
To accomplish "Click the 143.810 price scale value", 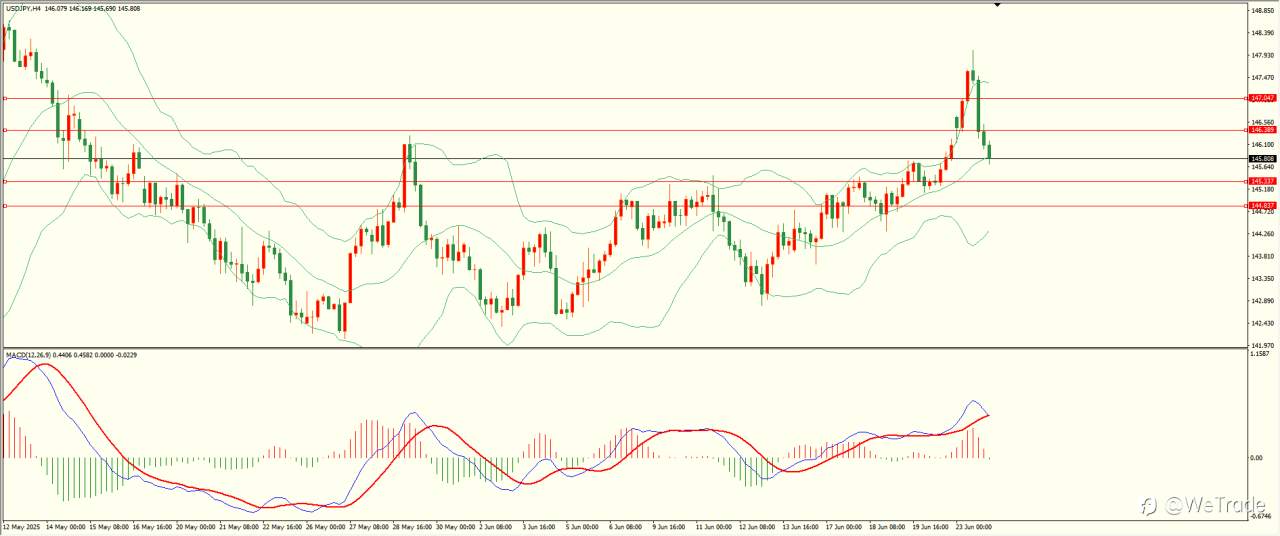I will point(1261,256).
